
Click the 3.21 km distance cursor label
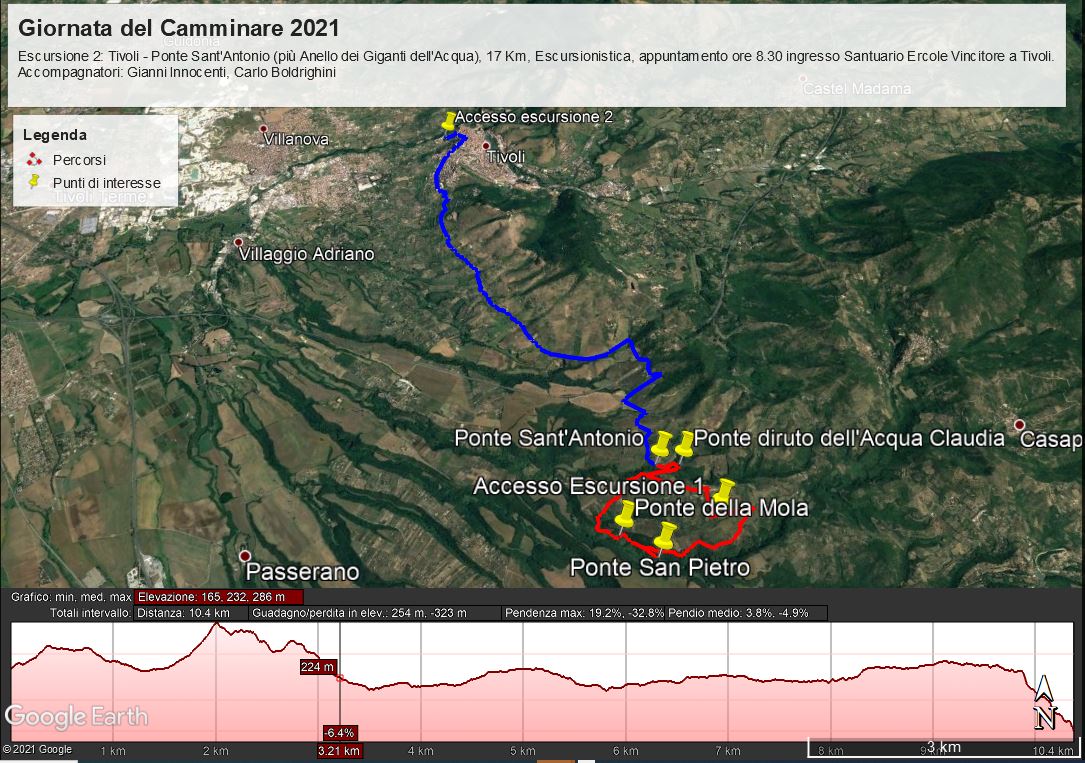(x=339, y=751)
